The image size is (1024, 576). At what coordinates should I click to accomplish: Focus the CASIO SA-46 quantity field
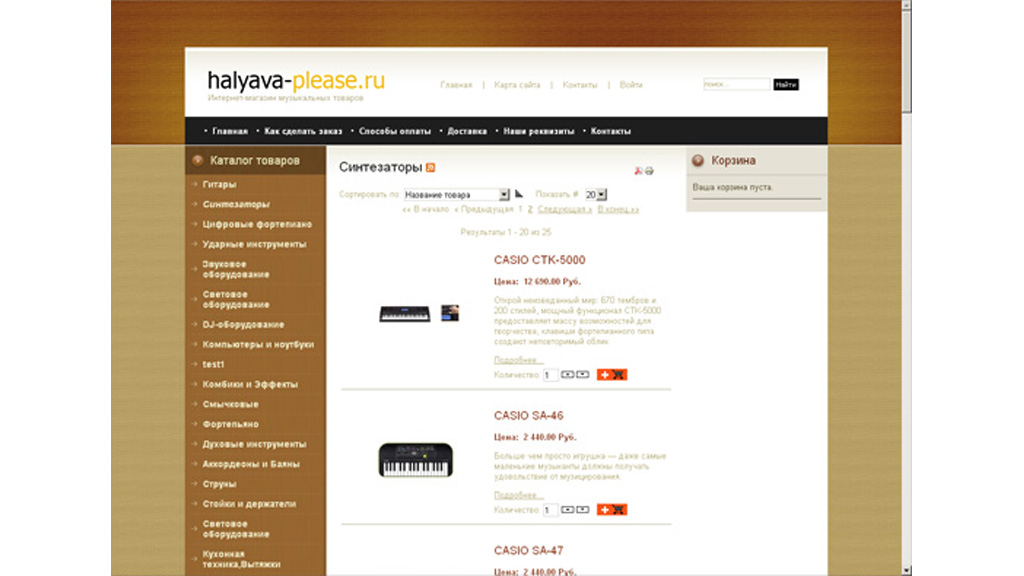coord(551,509)
